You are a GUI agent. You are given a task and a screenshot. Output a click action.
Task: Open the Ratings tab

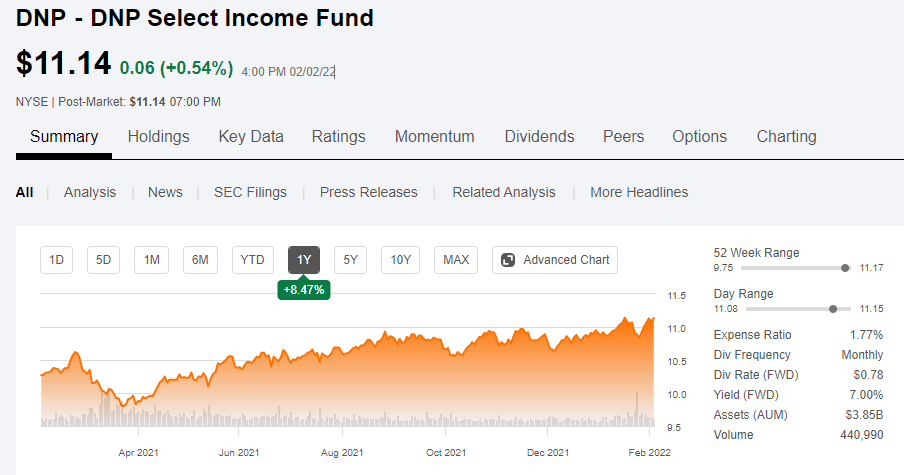pyautogui.click(x=338, y=137)
